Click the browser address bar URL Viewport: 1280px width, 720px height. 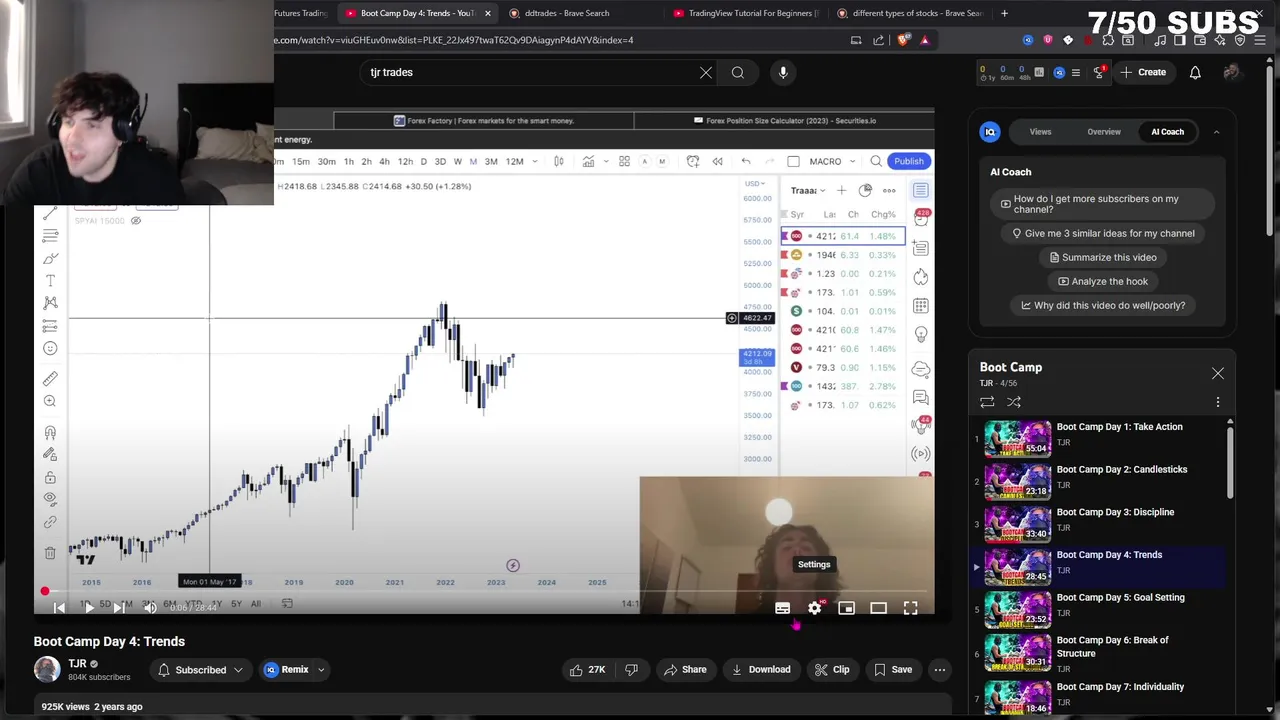[454, 40]
